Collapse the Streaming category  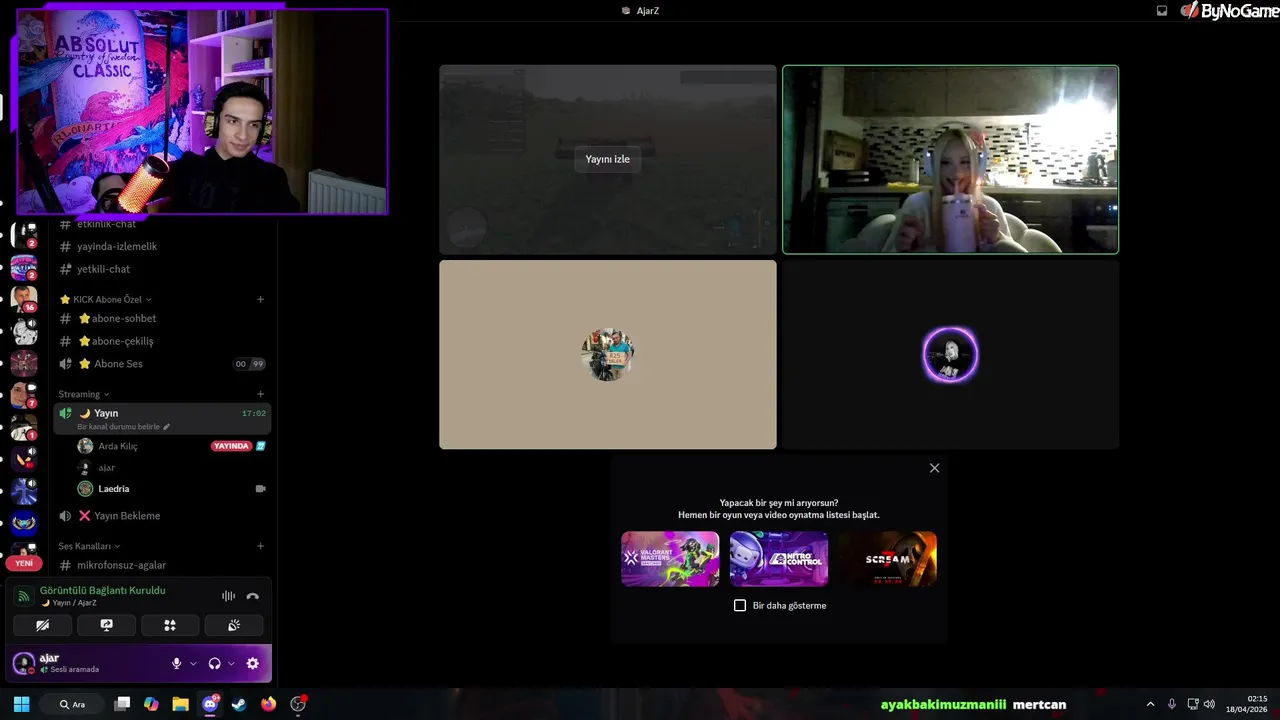[84, 394]
